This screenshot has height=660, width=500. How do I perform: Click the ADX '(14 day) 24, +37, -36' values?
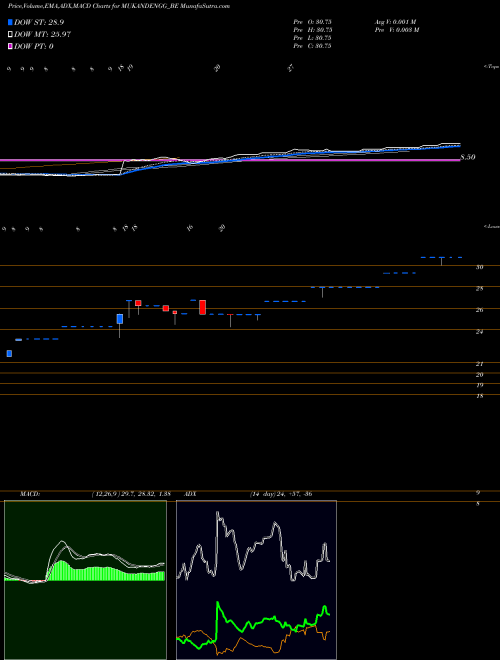coord(281,494)
